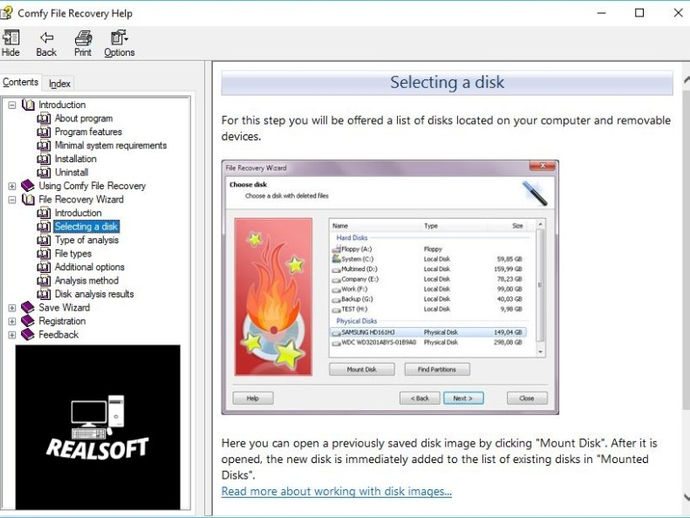Click the purple book icon for Feedback
Image resolution: width=690 pixels, height=518 pixels.
click(x=28, y=334)
